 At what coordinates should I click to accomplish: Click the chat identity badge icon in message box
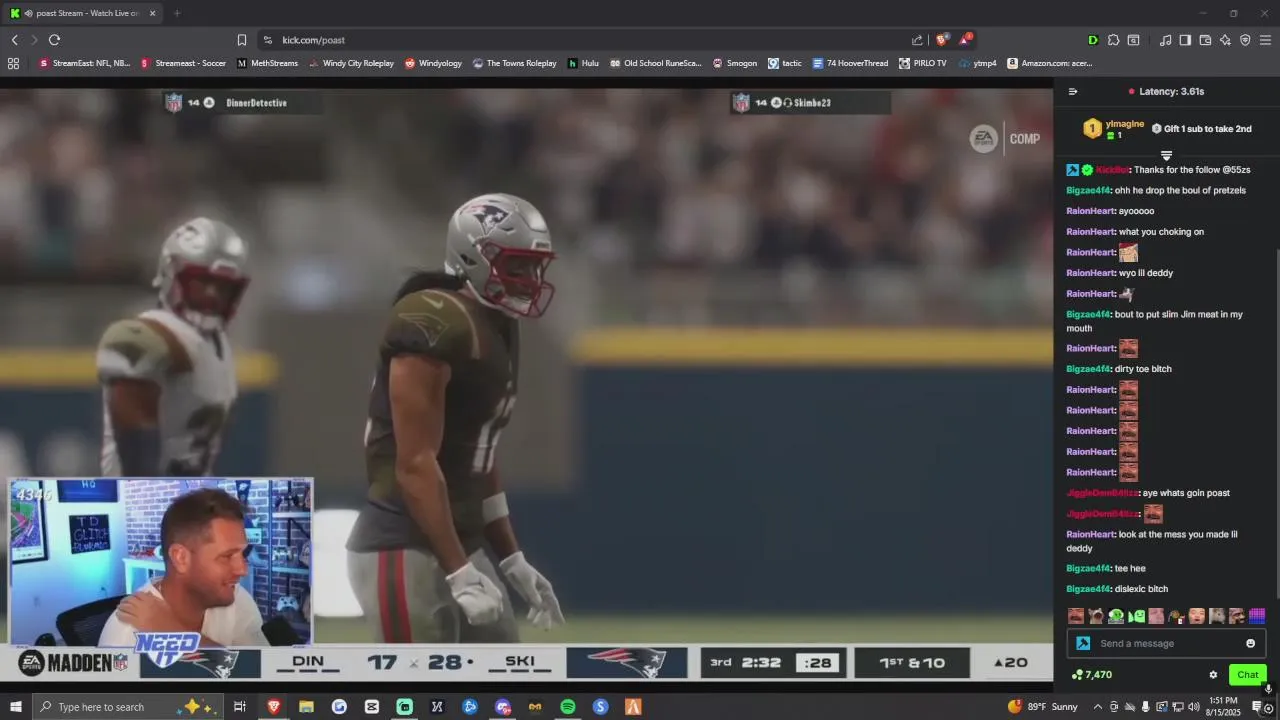[x=1082, y=643]
